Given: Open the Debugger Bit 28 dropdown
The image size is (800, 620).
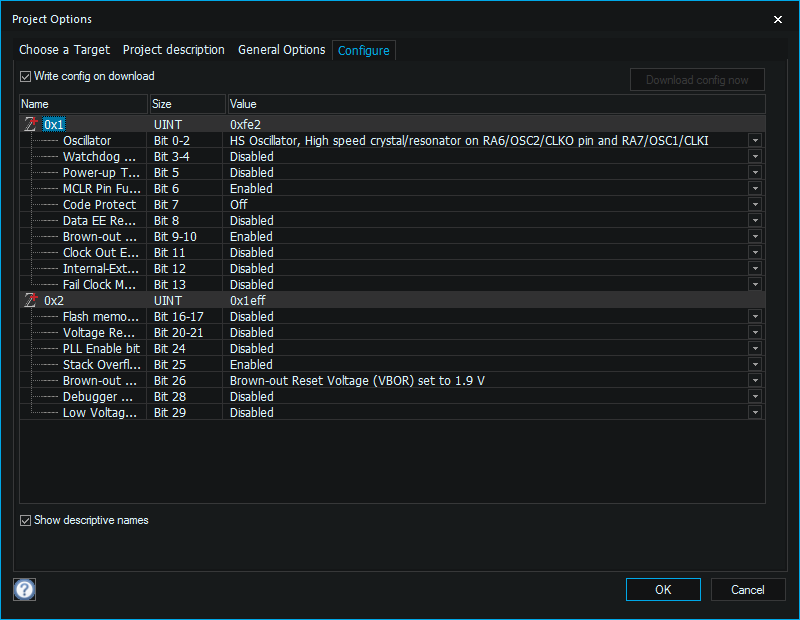Looking at the screenshot, I should click(x=756, y=396).
